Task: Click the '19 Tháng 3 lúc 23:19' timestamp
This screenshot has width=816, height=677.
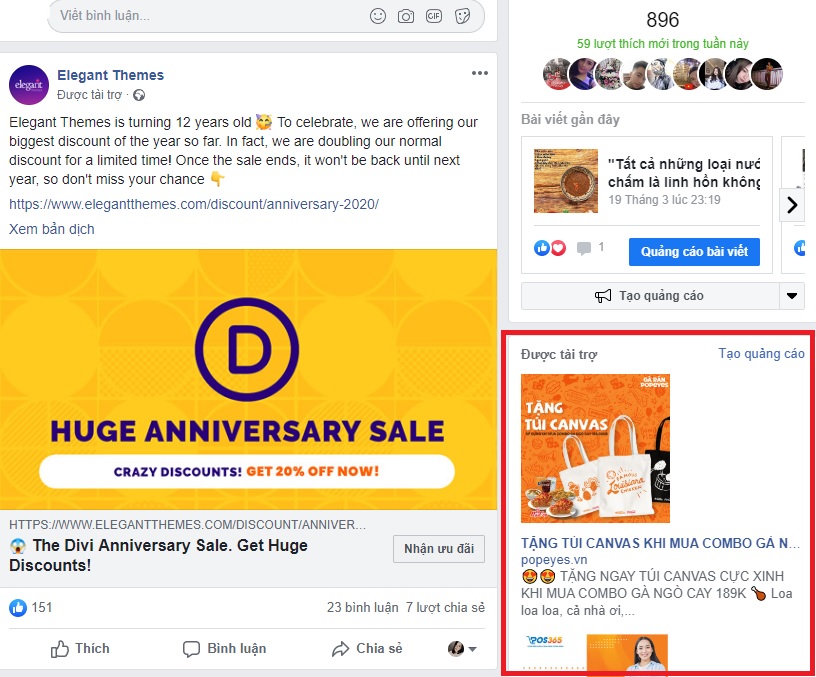Action: (664, 200)
